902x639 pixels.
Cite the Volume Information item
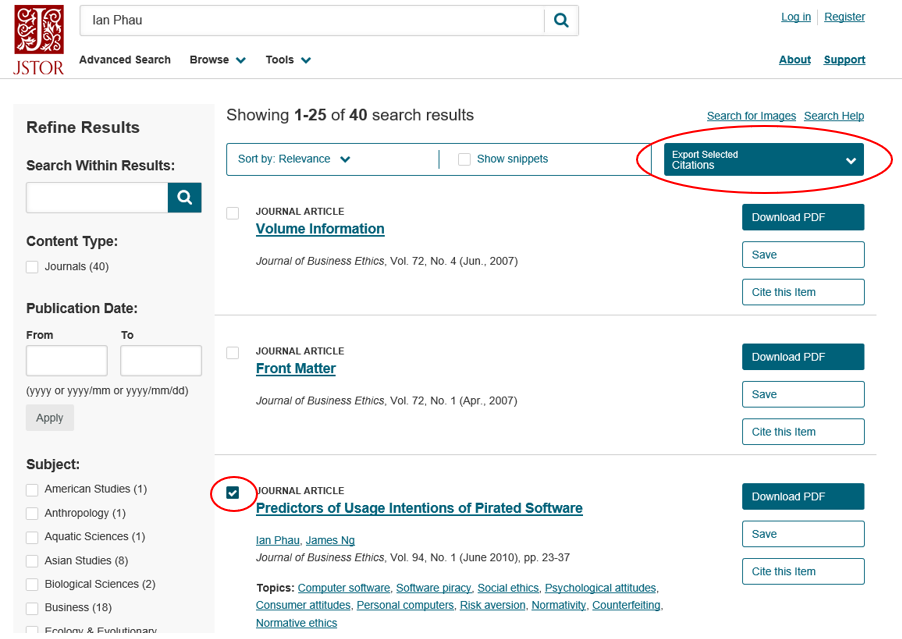click(803, 292)
